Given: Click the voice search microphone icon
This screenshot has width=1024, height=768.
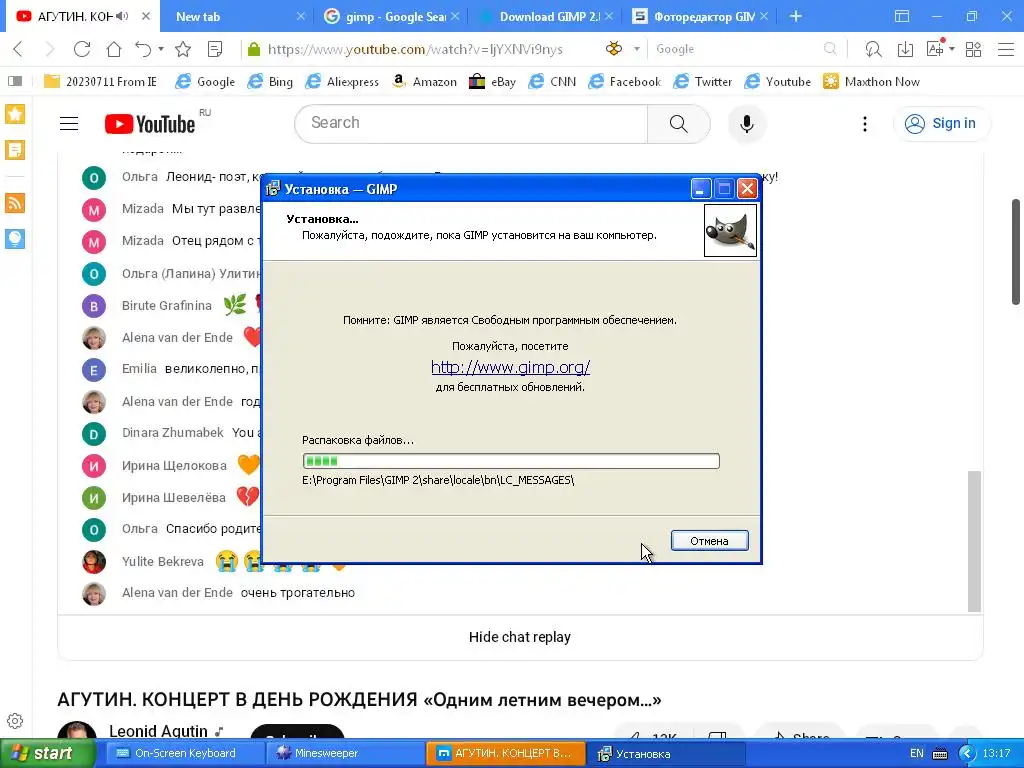Looking at the screenshot, I should pyautogui.click(x=746, y=123).
